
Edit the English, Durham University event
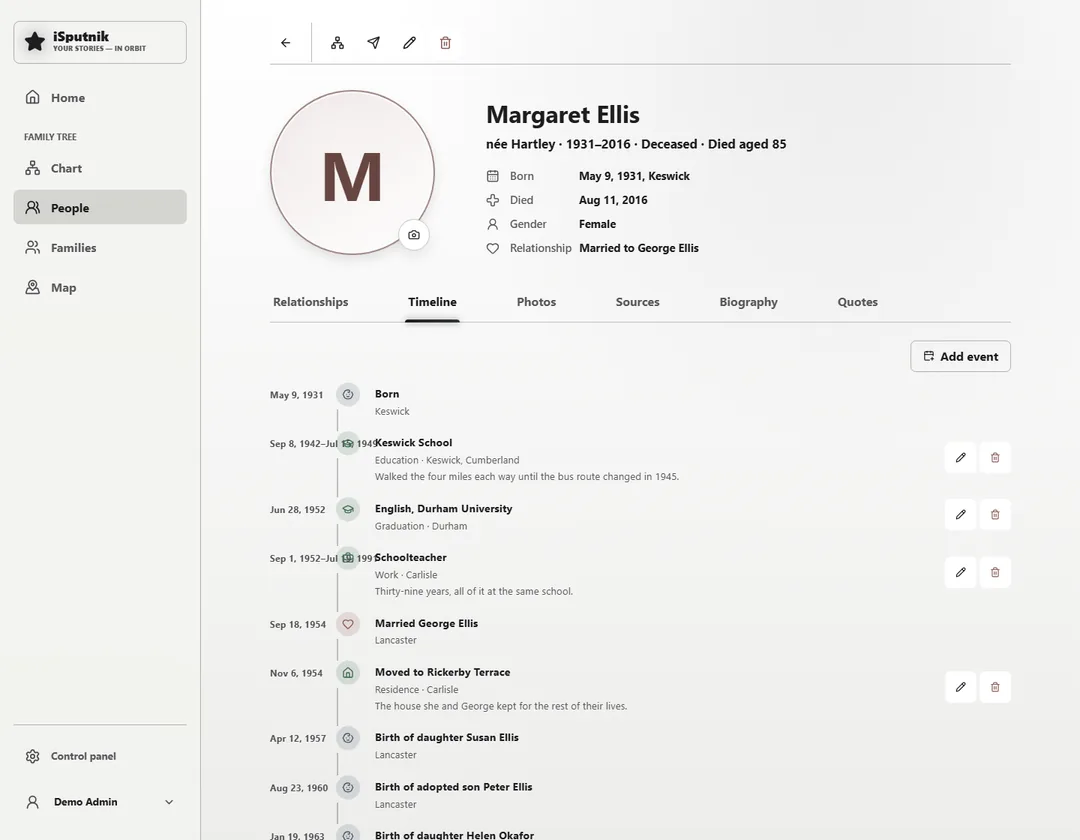[x=961, y=515]
